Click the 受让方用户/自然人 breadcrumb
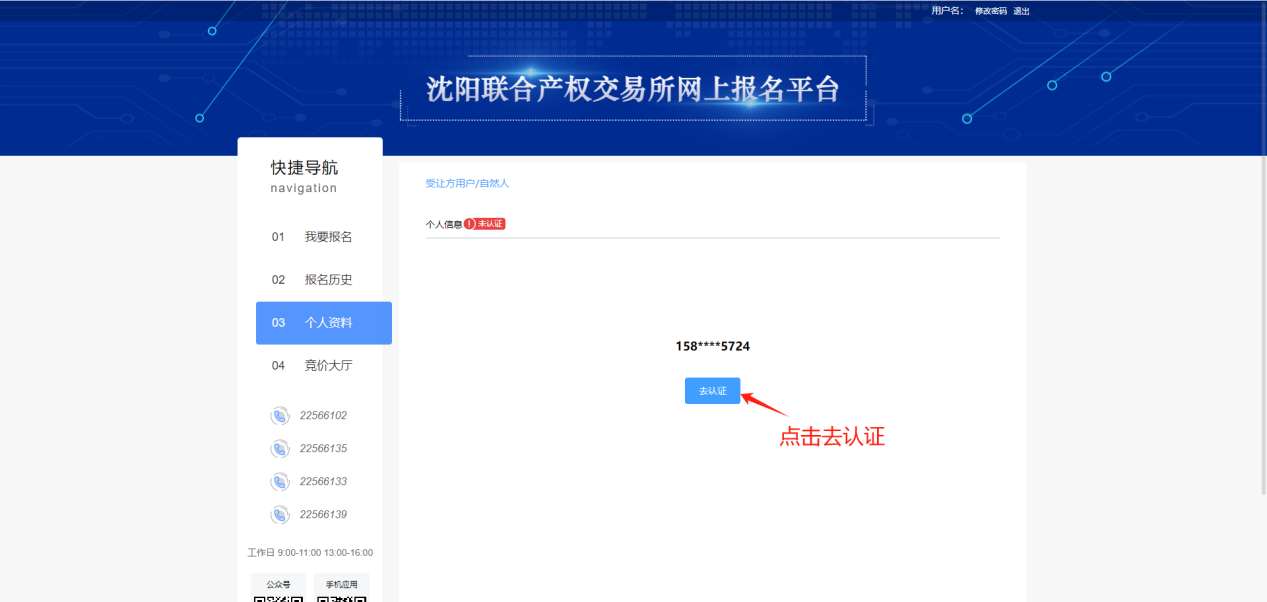 pos(467,184)
